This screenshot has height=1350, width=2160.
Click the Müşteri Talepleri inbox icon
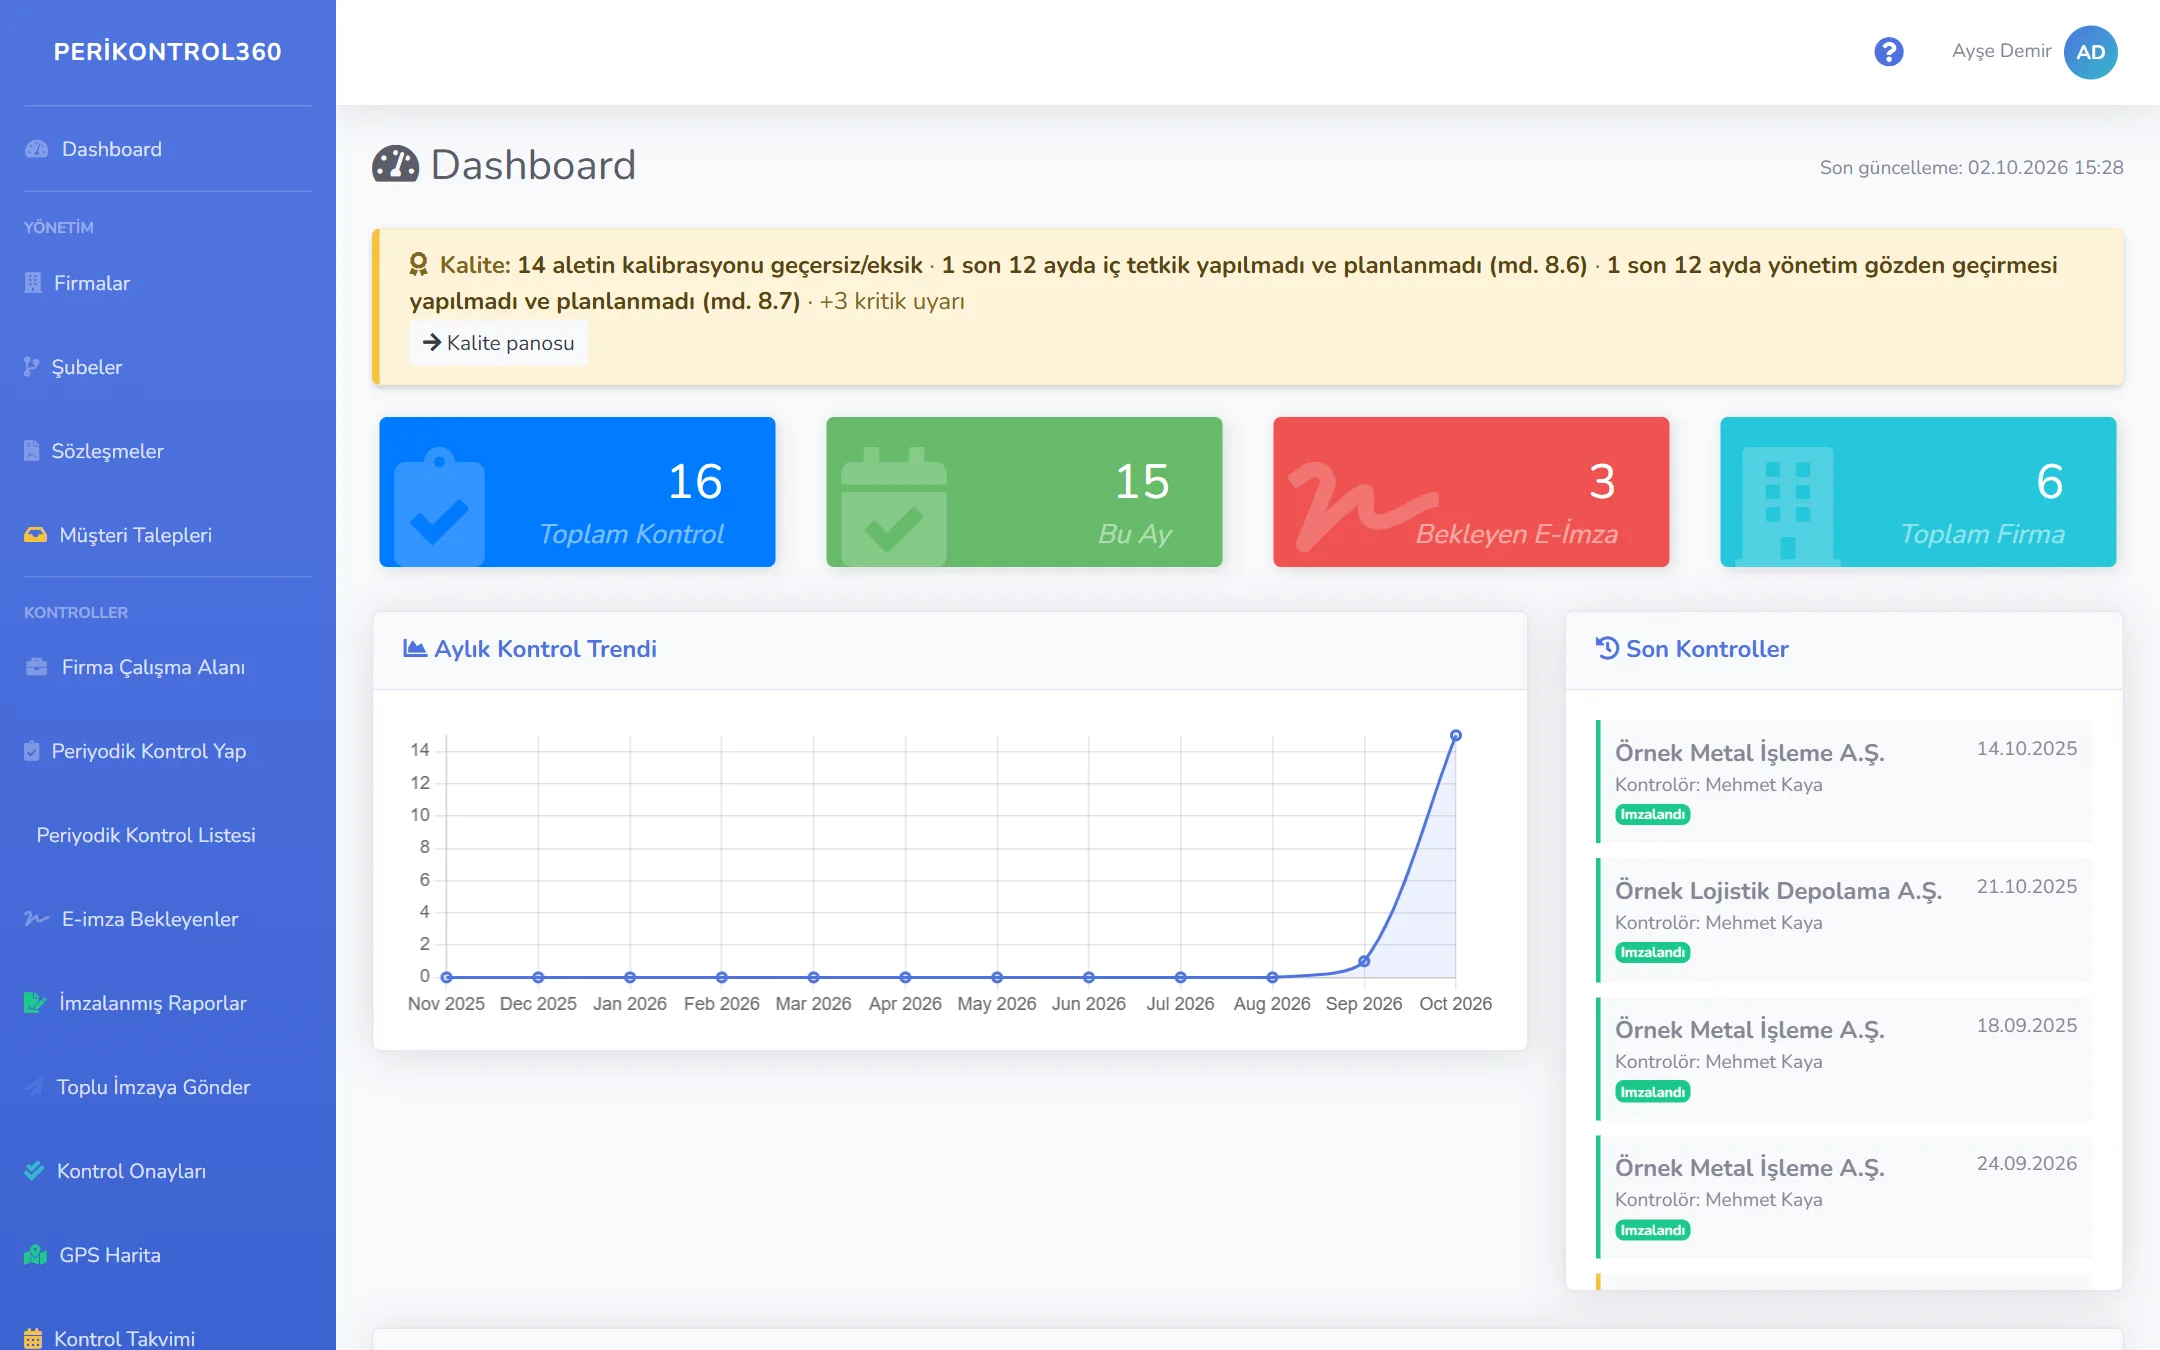click(x=36, y=535)
